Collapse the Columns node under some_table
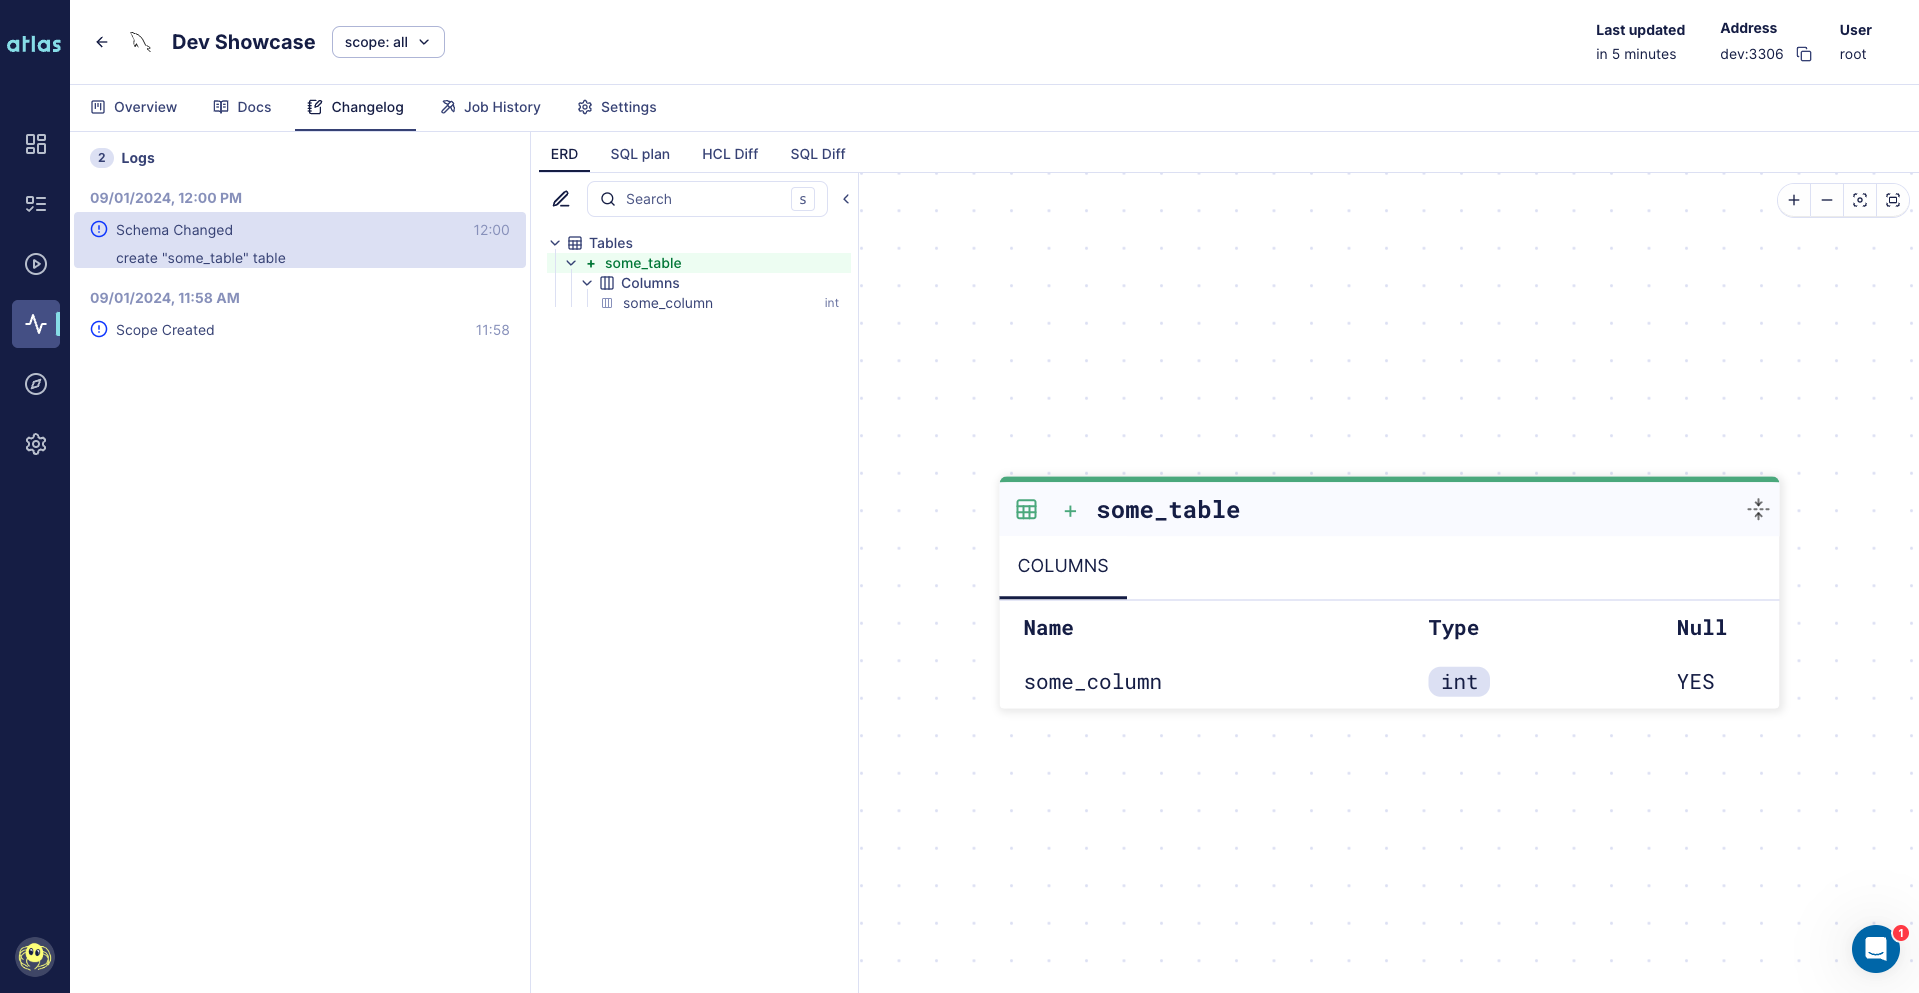The width and height of the screenshot is (1919, 993). pyautogui.click(x=588, y=283)
